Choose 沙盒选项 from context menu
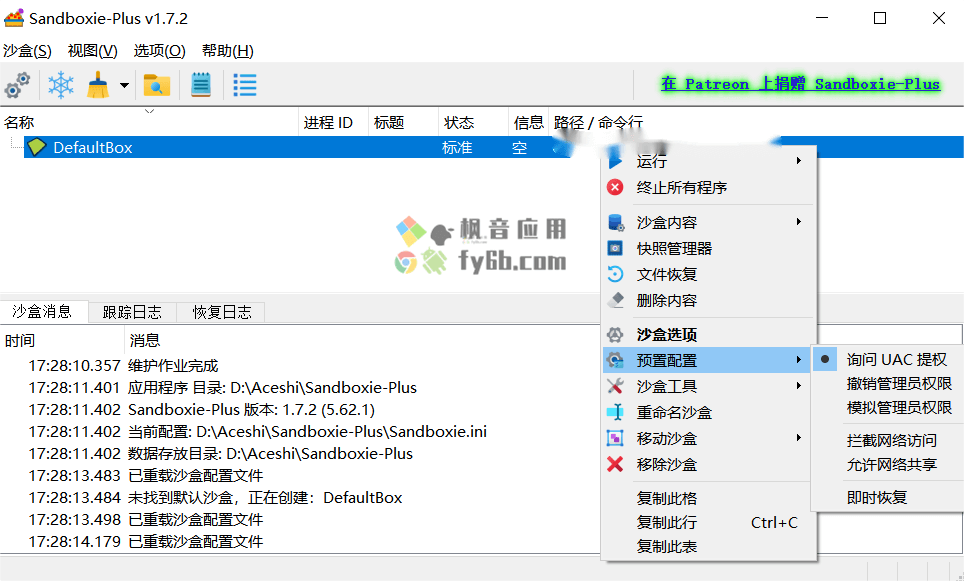 click(709, 335)
